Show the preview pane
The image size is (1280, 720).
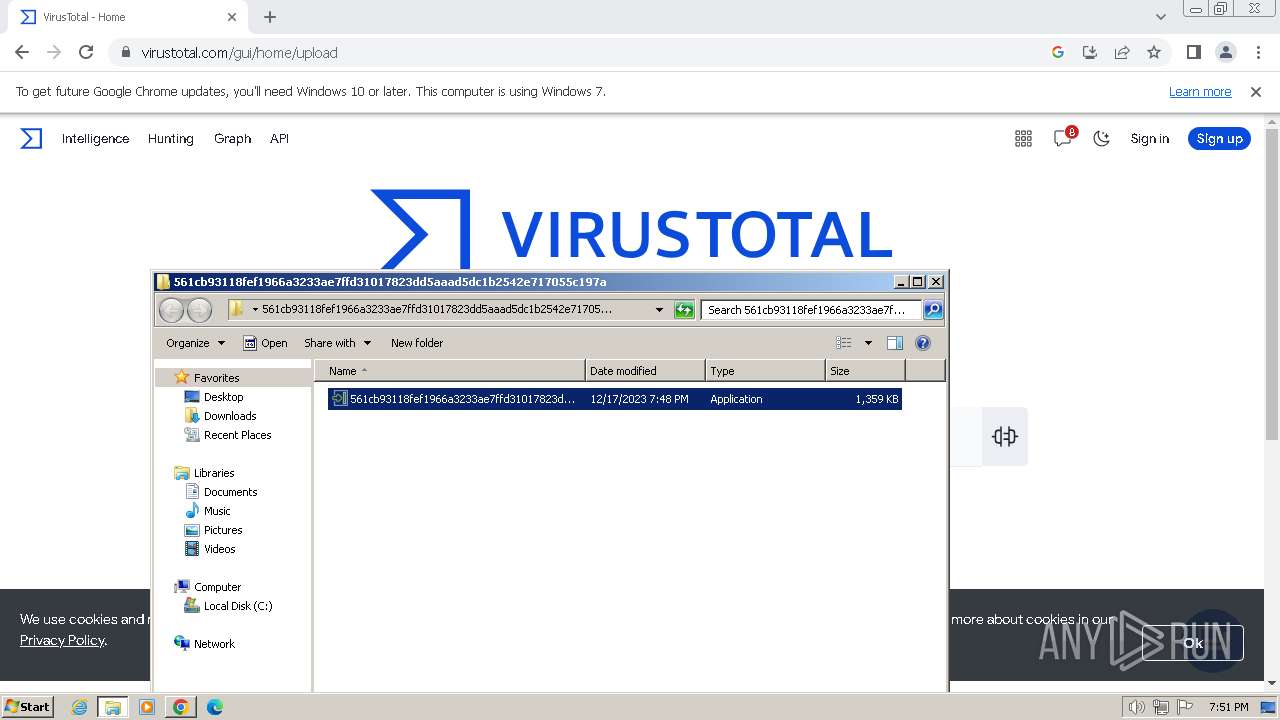pos(895,343)
